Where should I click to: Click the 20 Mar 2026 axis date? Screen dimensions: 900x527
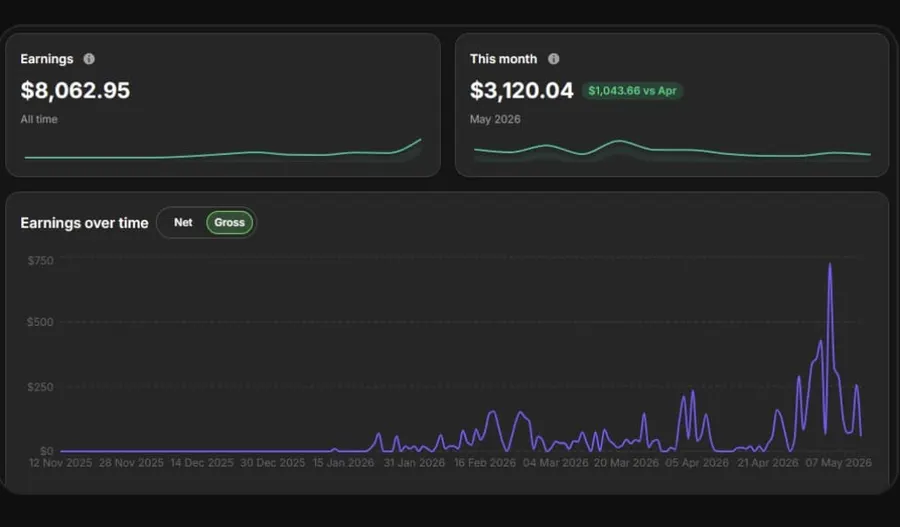[626, 463]
